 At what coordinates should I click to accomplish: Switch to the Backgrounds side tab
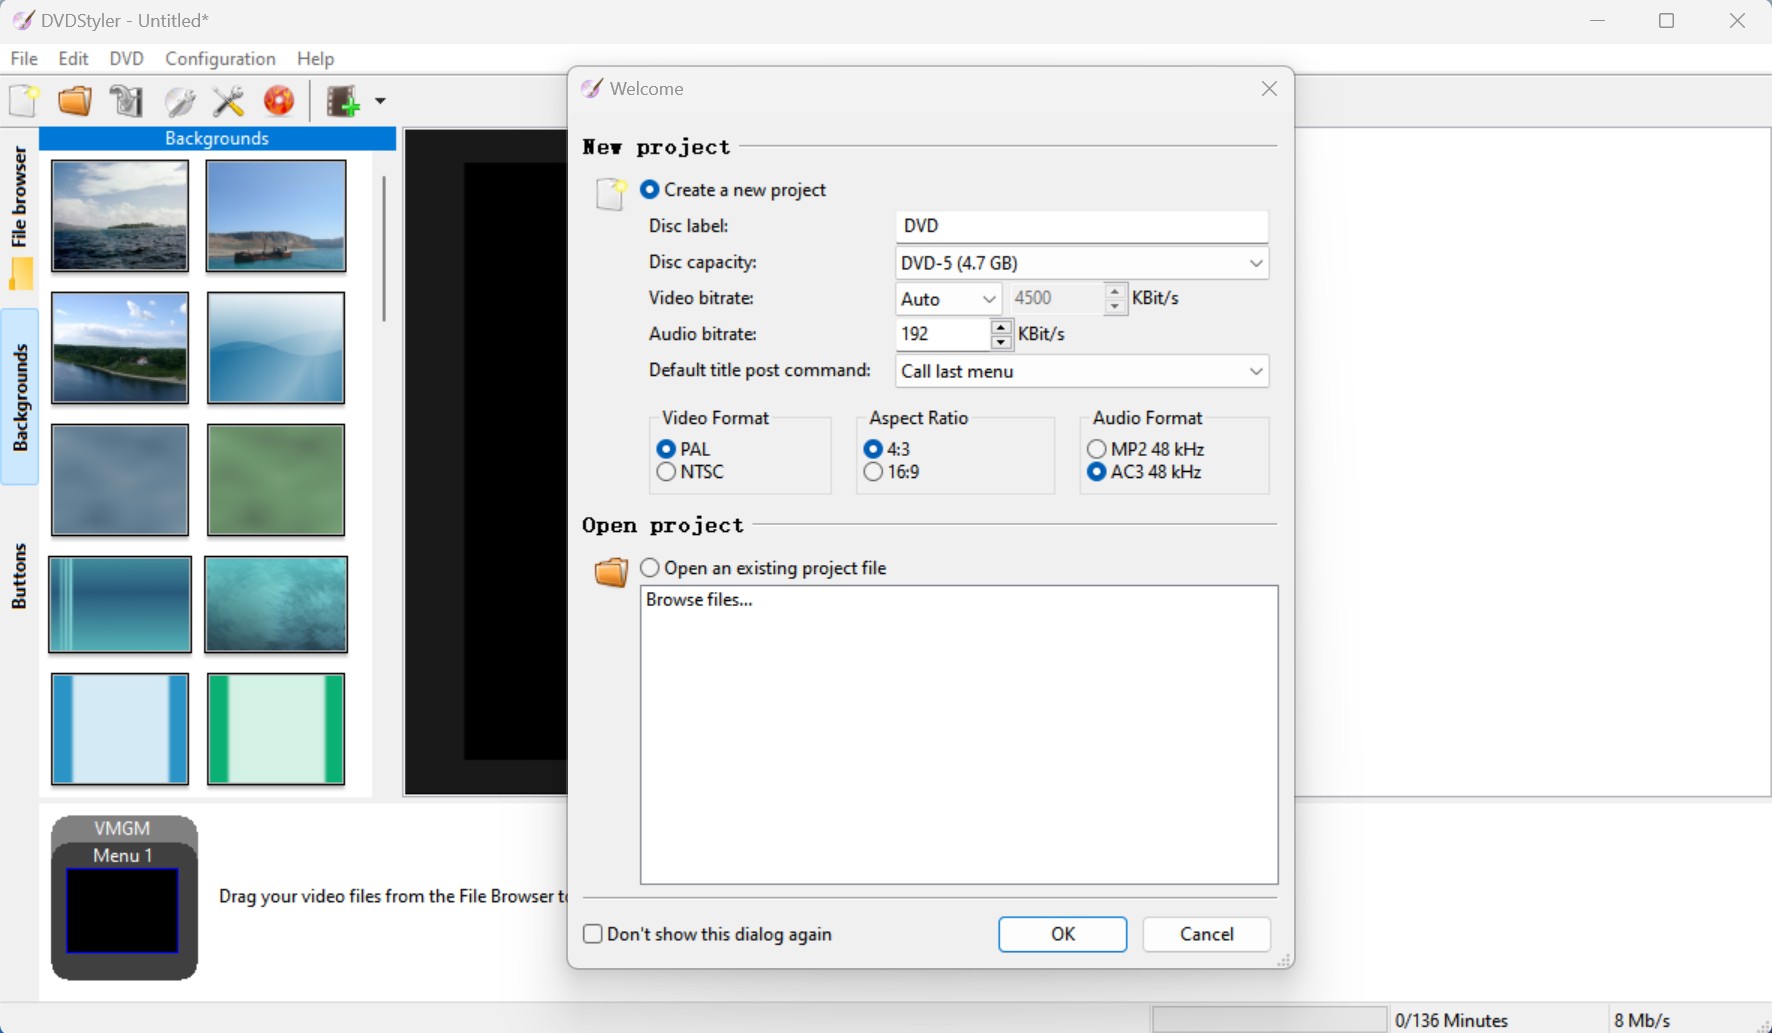[20, 397]
